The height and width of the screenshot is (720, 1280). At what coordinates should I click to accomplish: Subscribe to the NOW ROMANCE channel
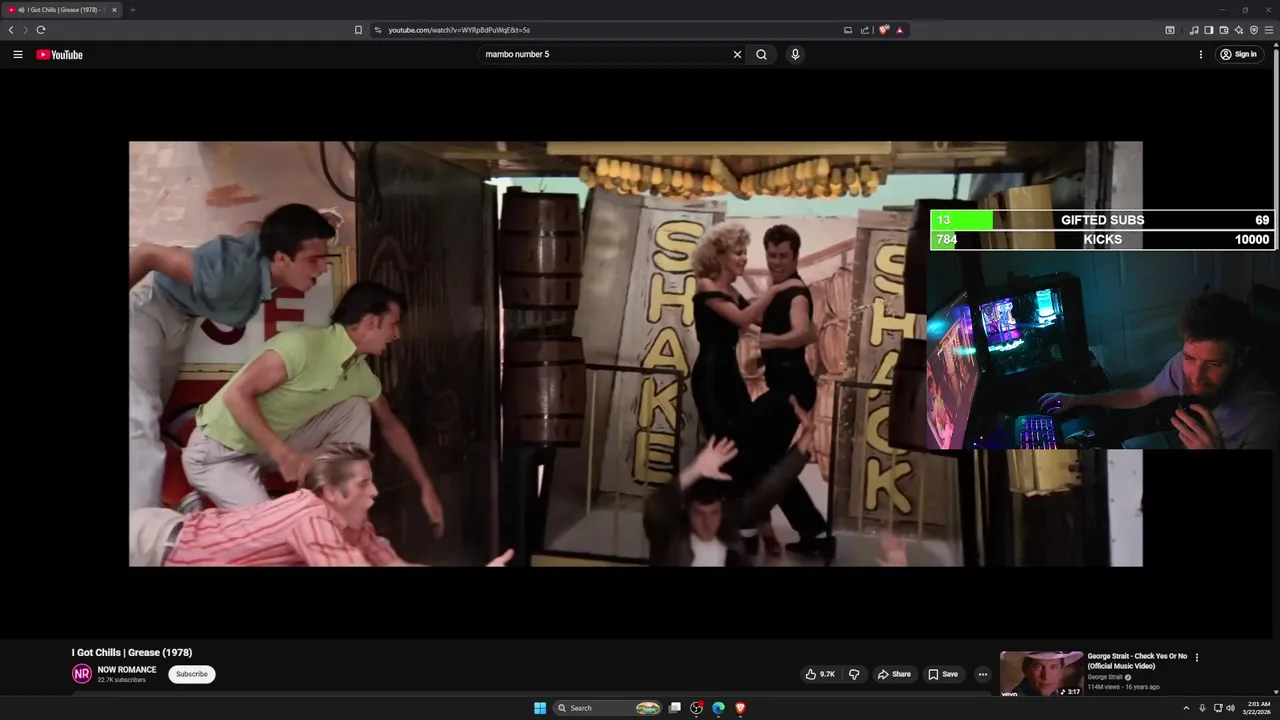[192, 674]
